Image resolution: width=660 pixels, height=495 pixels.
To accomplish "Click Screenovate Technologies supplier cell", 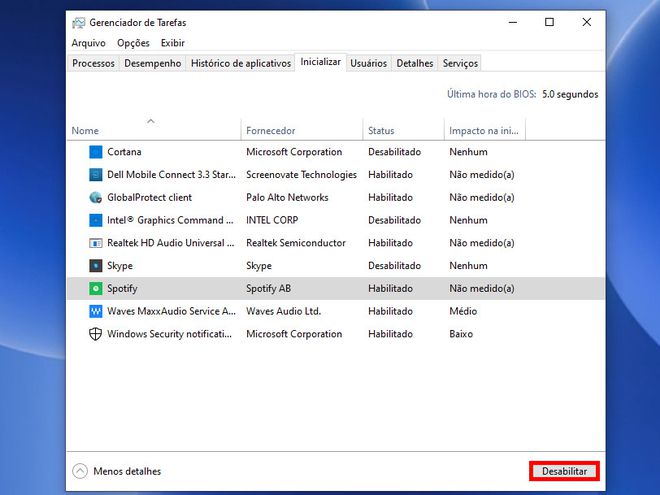I will (x=301, y=175).
